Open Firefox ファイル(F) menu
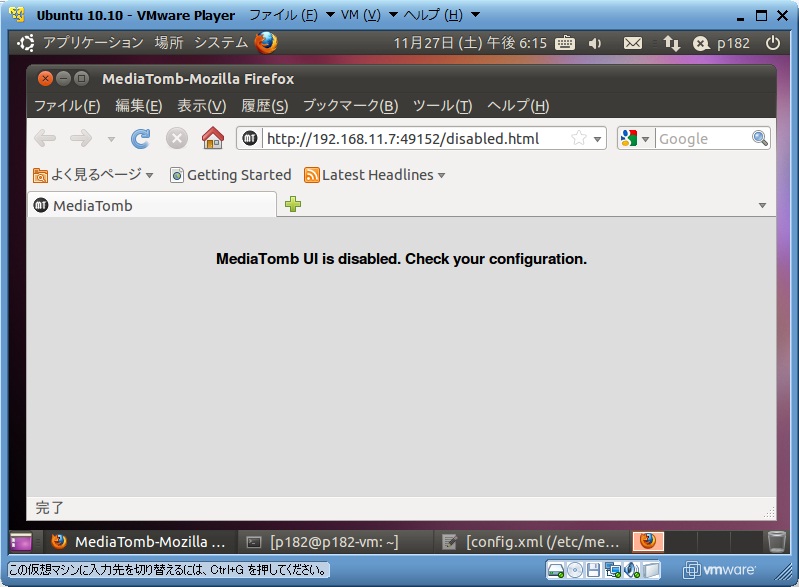Viewport: 799px width, 587px height. click(x=67, y=105)
